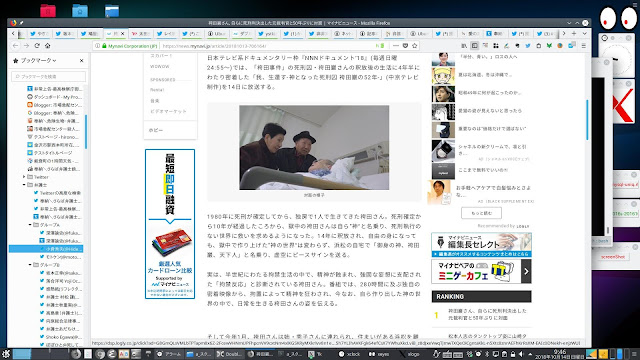Open the ダッシュボード bookmark
The height and width of the screenshot is (360, 640).
click(x=55, y=97)
